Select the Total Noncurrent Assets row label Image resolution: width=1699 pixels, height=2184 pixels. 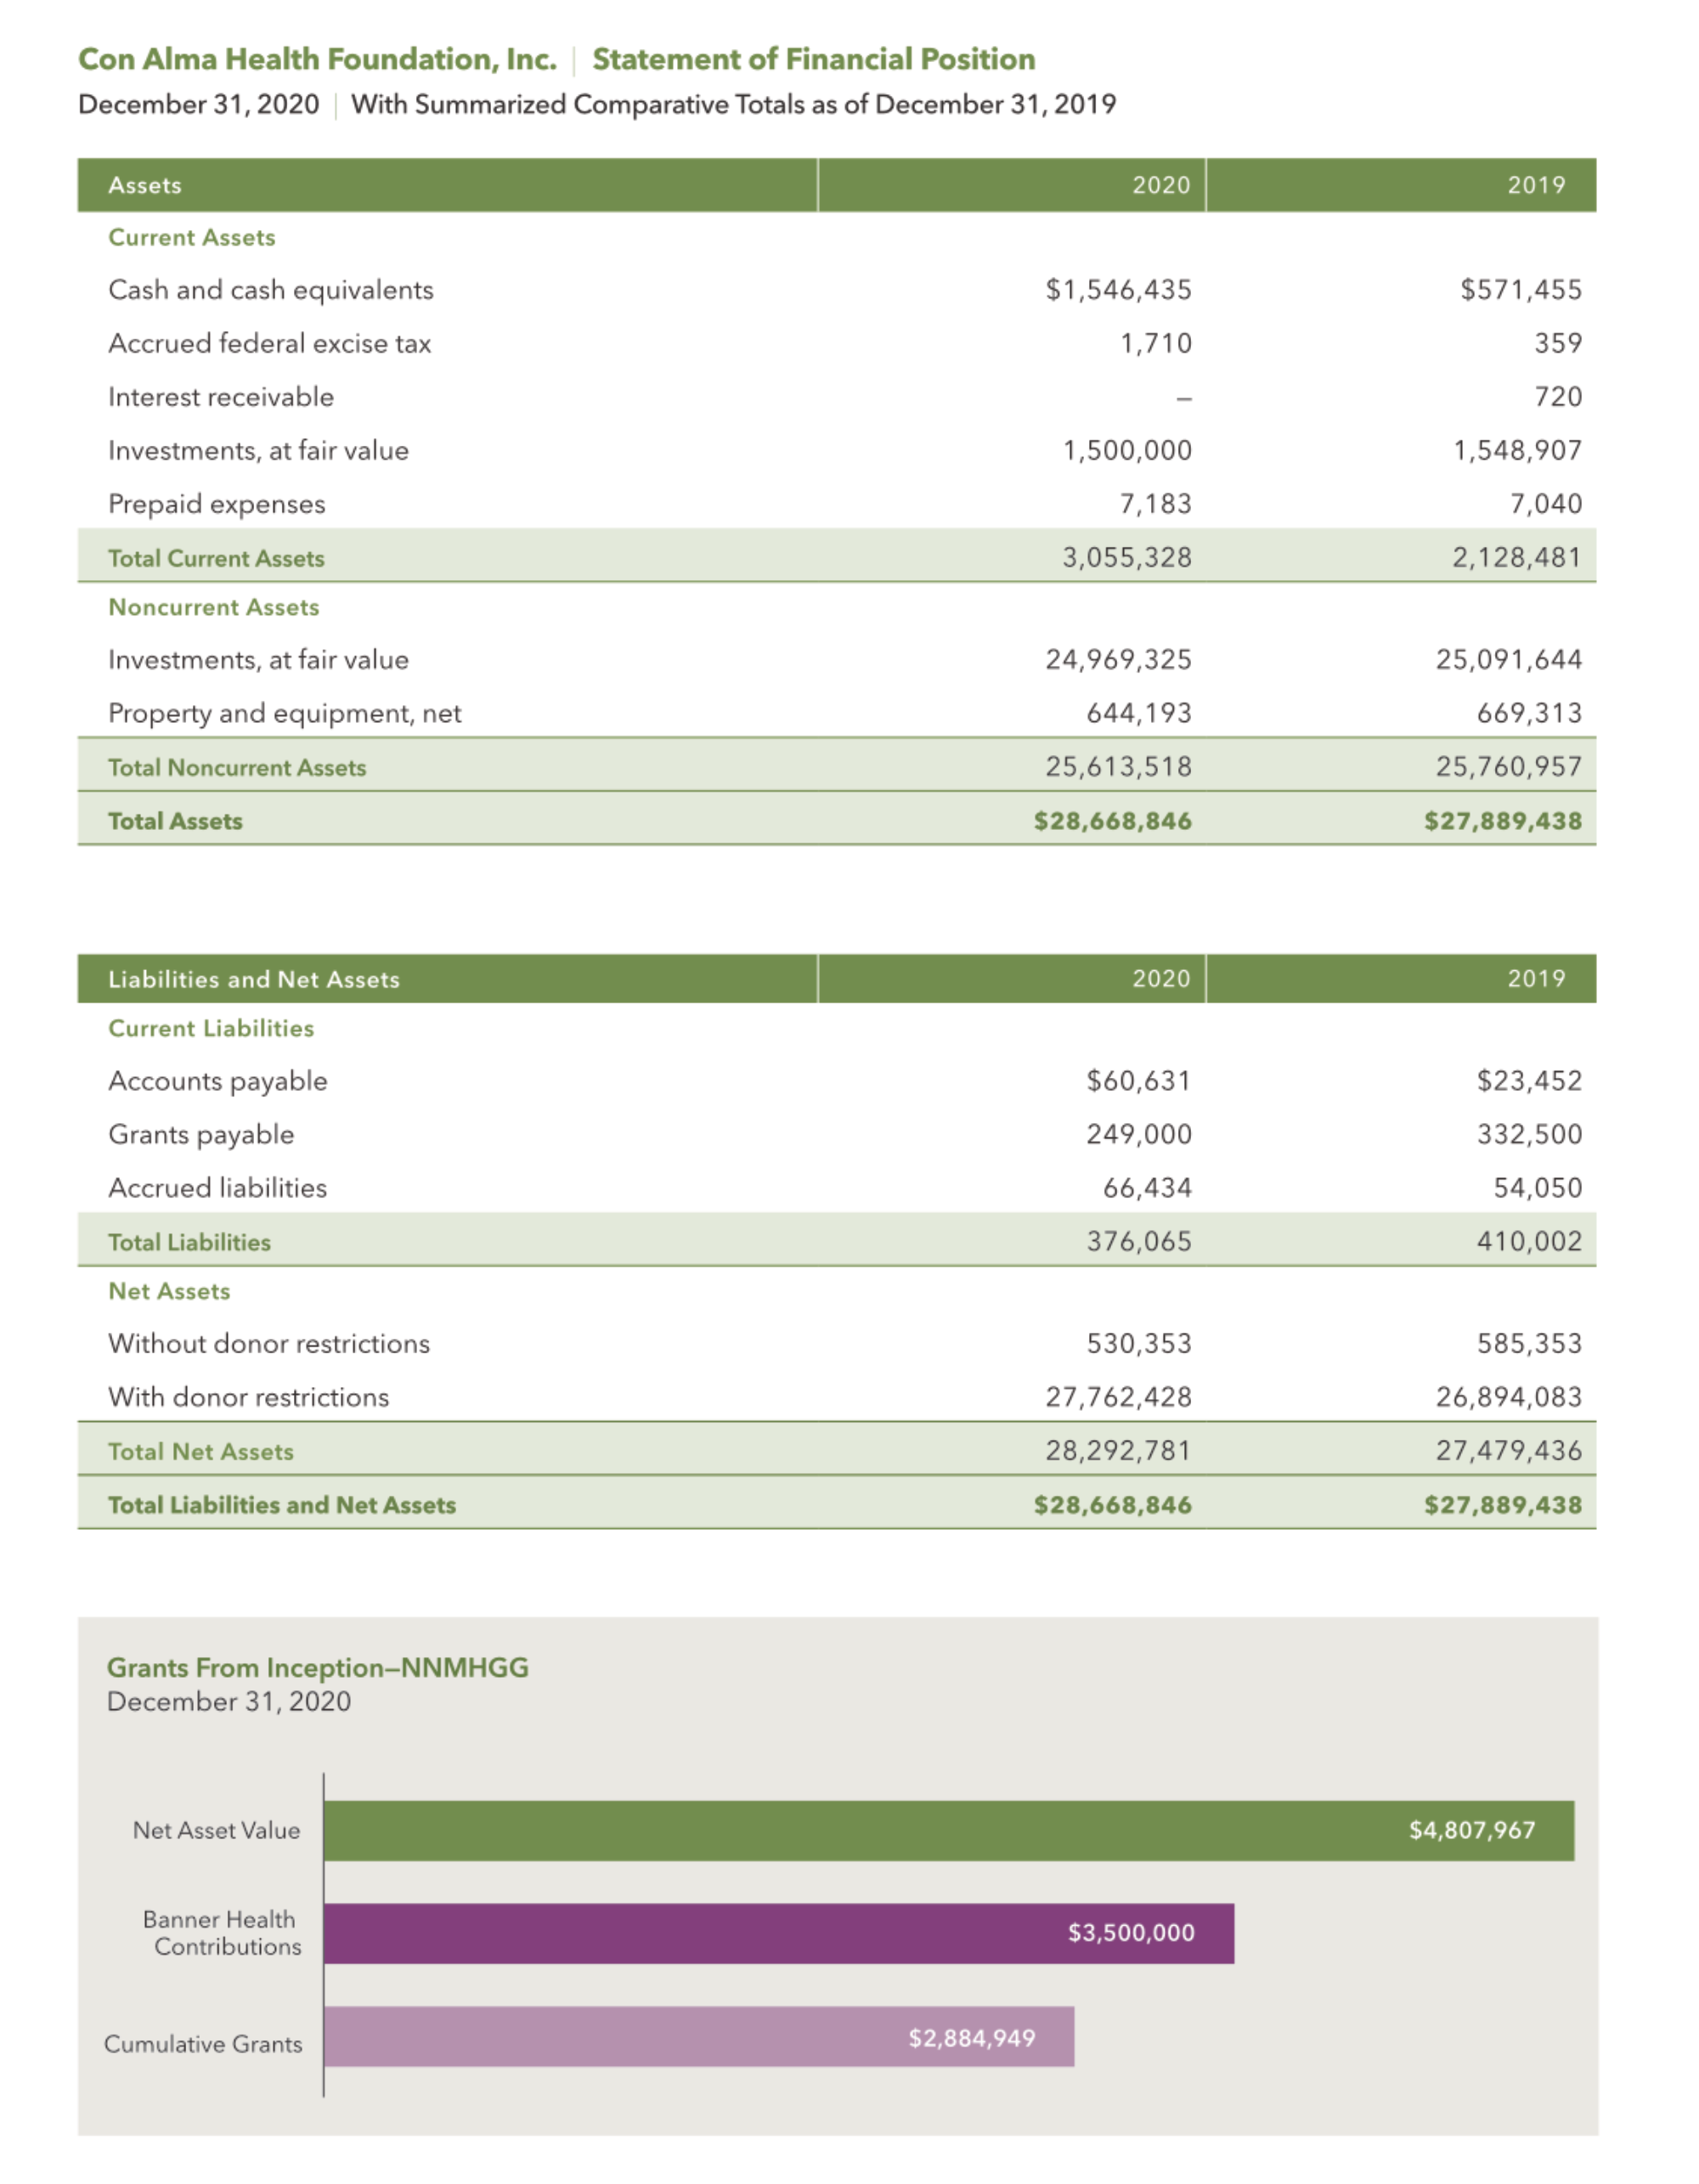click(237, 767)
